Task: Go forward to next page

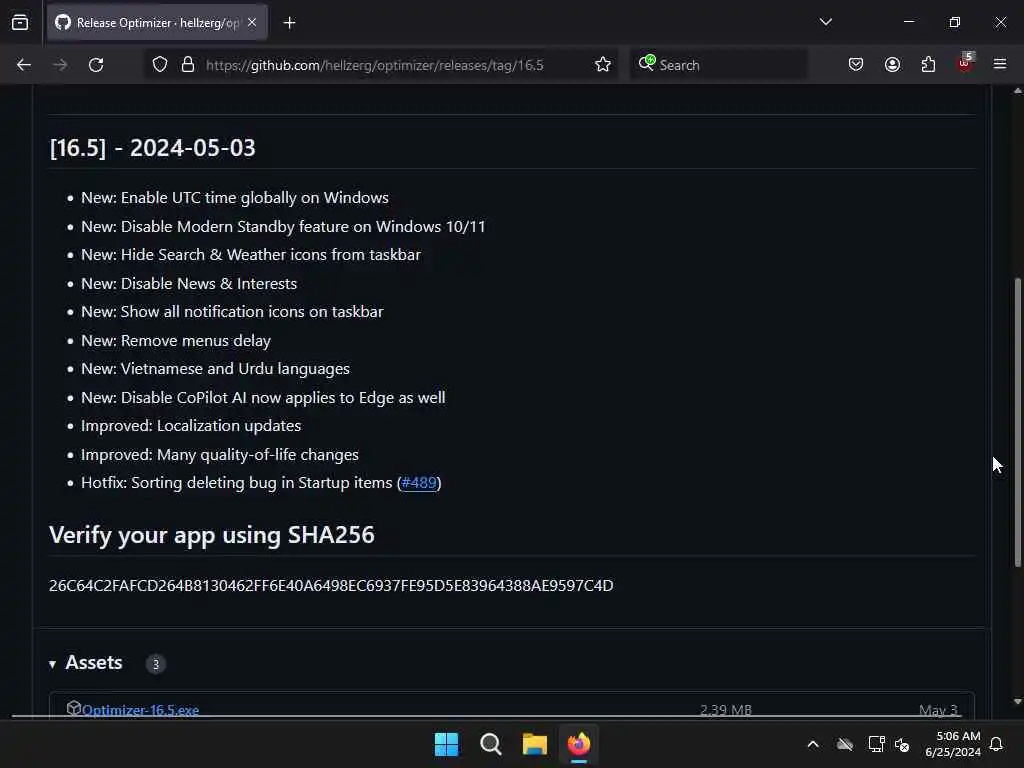Action: tap(60, 65)
